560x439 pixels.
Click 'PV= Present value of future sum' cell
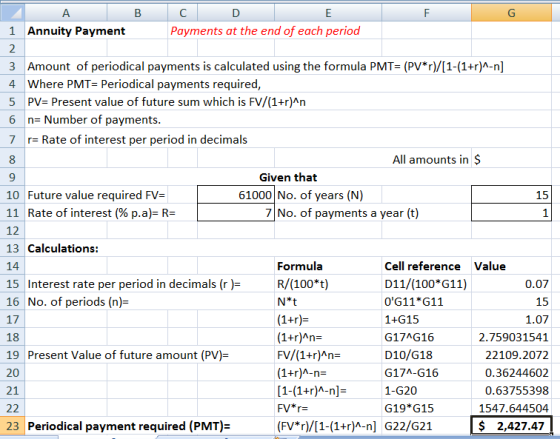166,102
